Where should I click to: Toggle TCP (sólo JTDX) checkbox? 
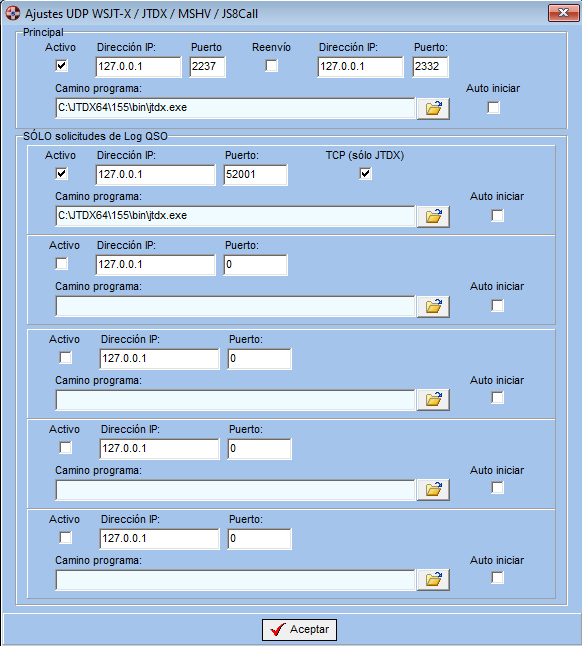click(365, 173)
